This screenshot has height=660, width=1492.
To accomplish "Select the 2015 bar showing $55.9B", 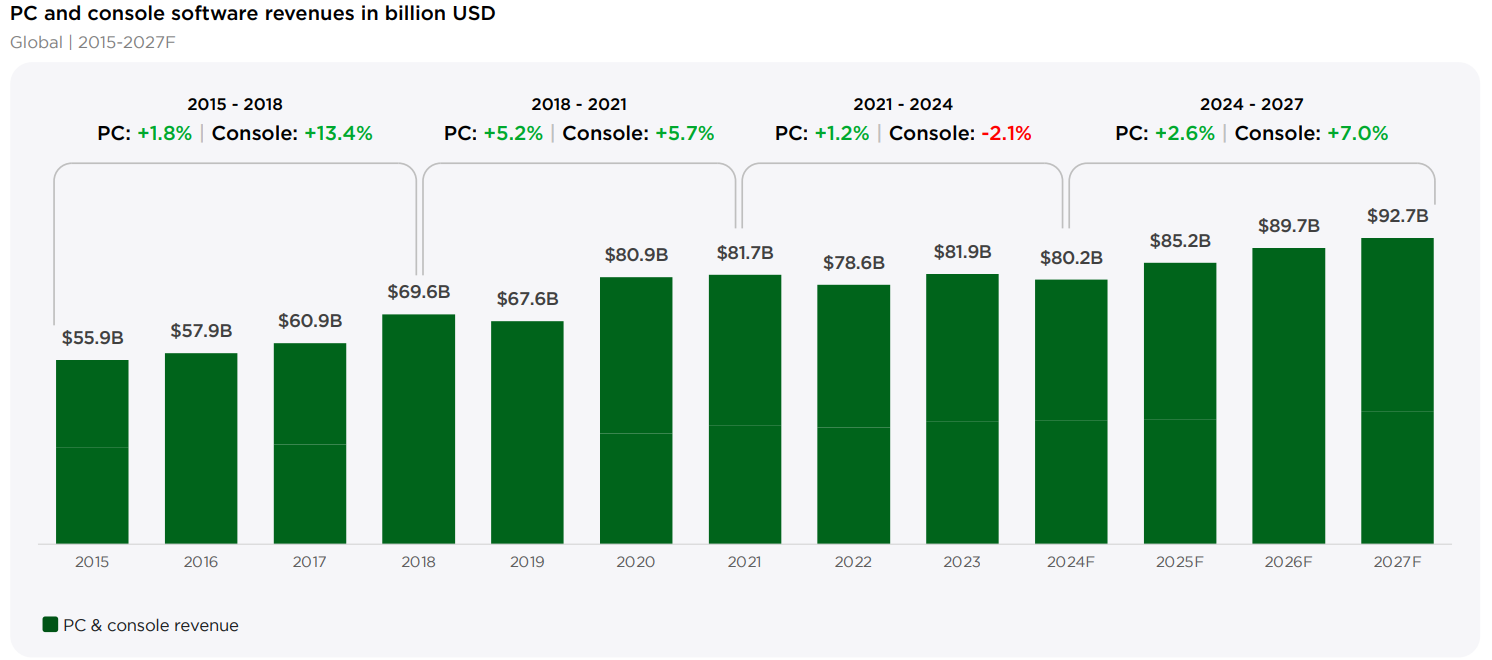I will coord(92,452).
